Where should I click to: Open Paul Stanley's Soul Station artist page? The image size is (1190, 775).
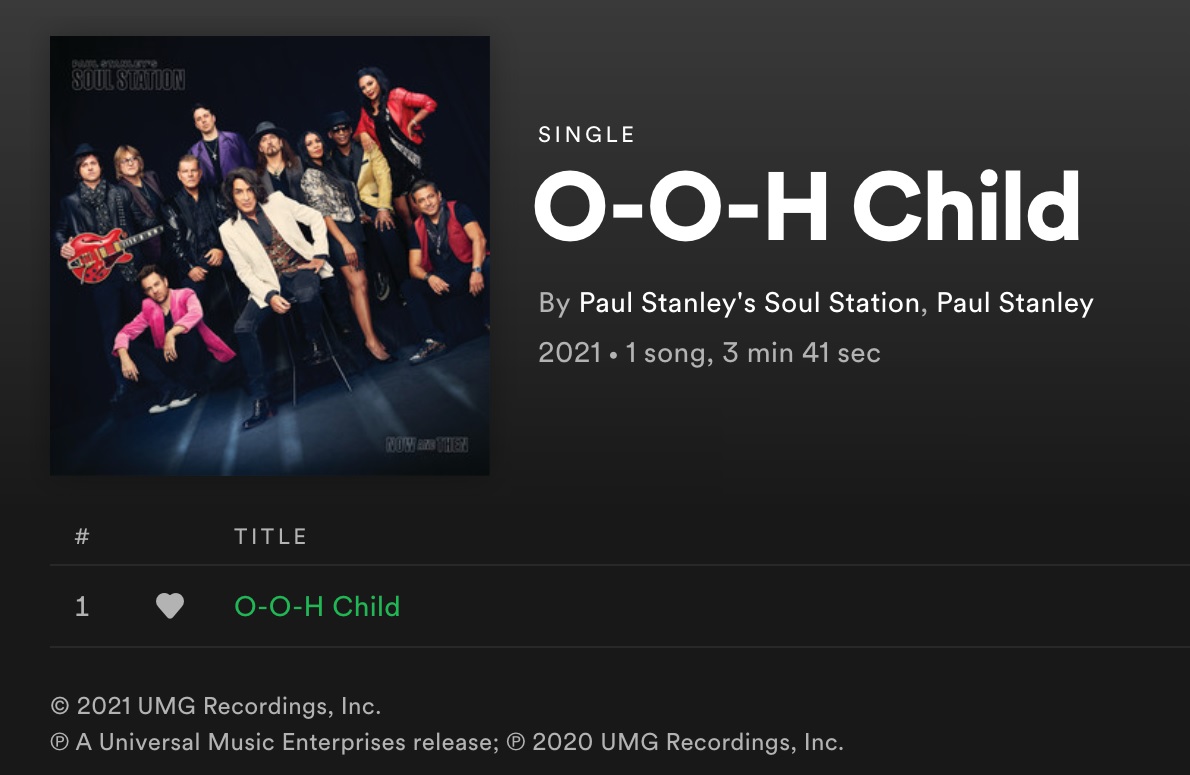[x=749, y=303]
